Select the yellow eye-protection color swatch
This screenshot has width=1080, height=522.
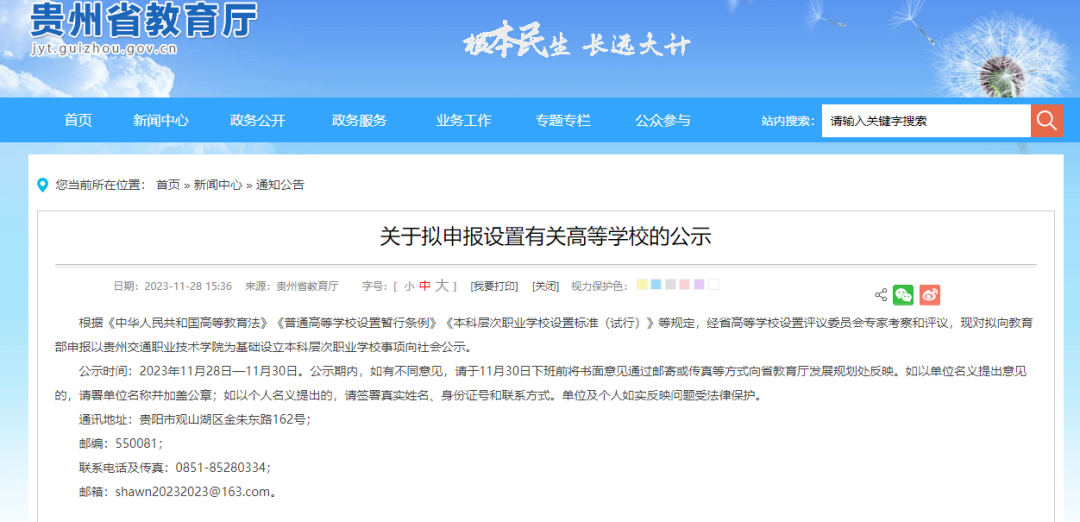click(642, 285)
